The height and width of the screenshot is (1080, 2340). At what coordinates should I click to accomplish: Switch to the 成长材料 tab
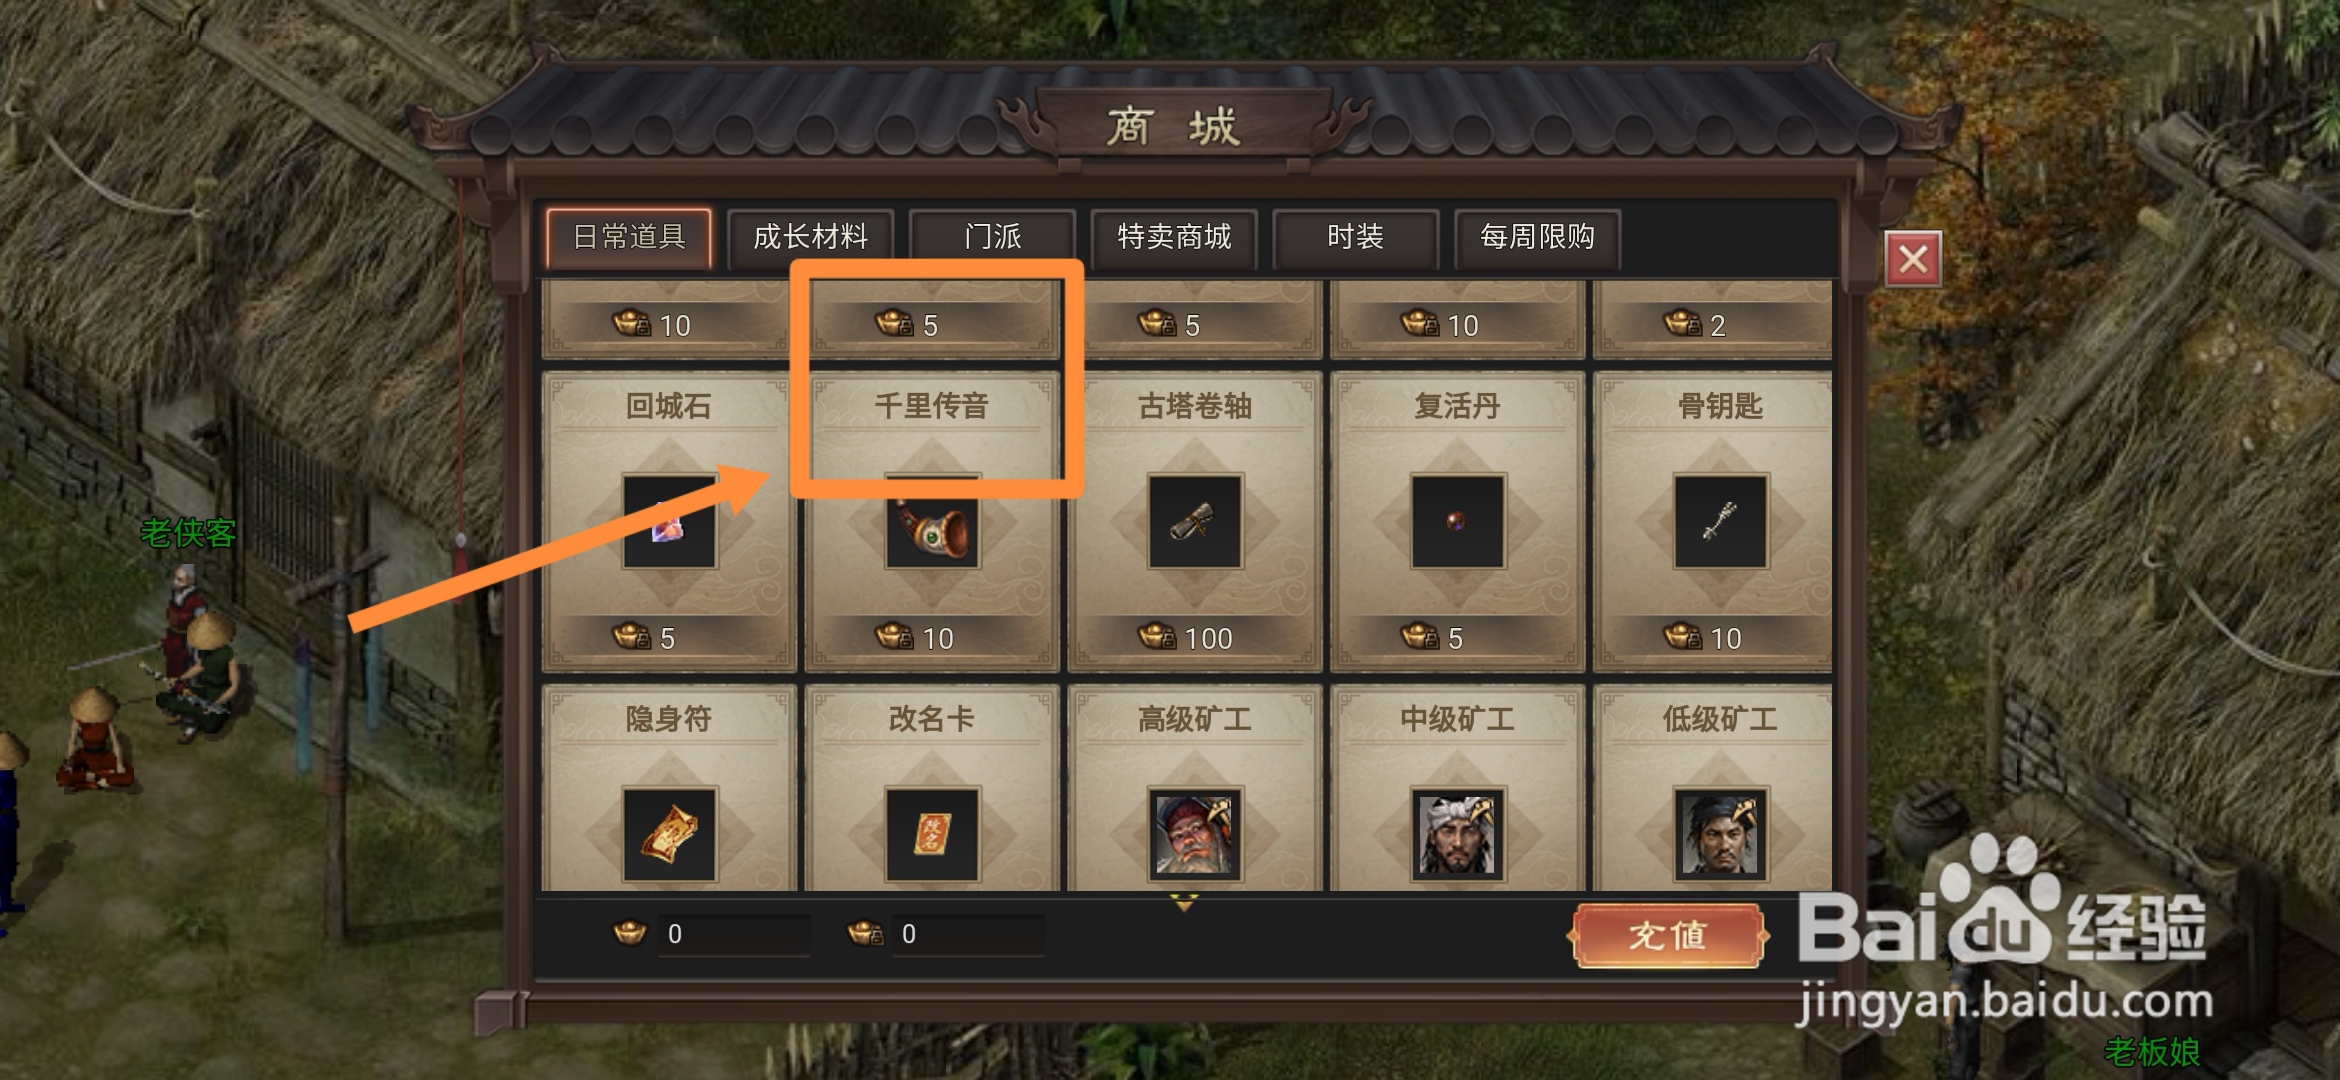[x=811, y=238]
